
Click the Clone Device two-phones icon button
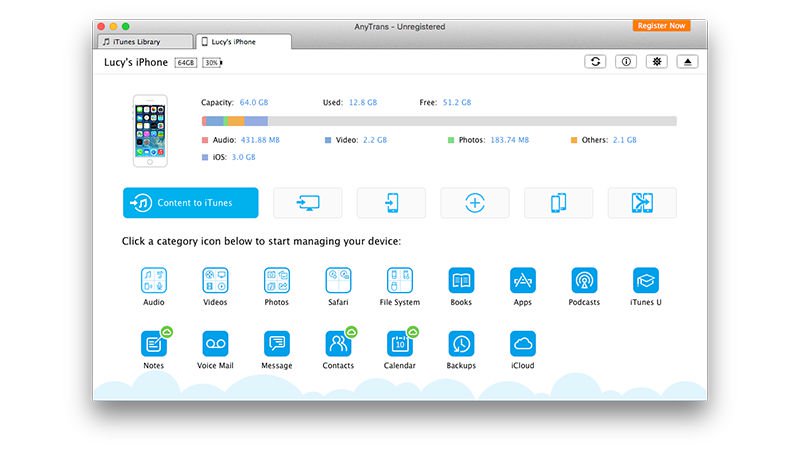click(x=559, y=203)
